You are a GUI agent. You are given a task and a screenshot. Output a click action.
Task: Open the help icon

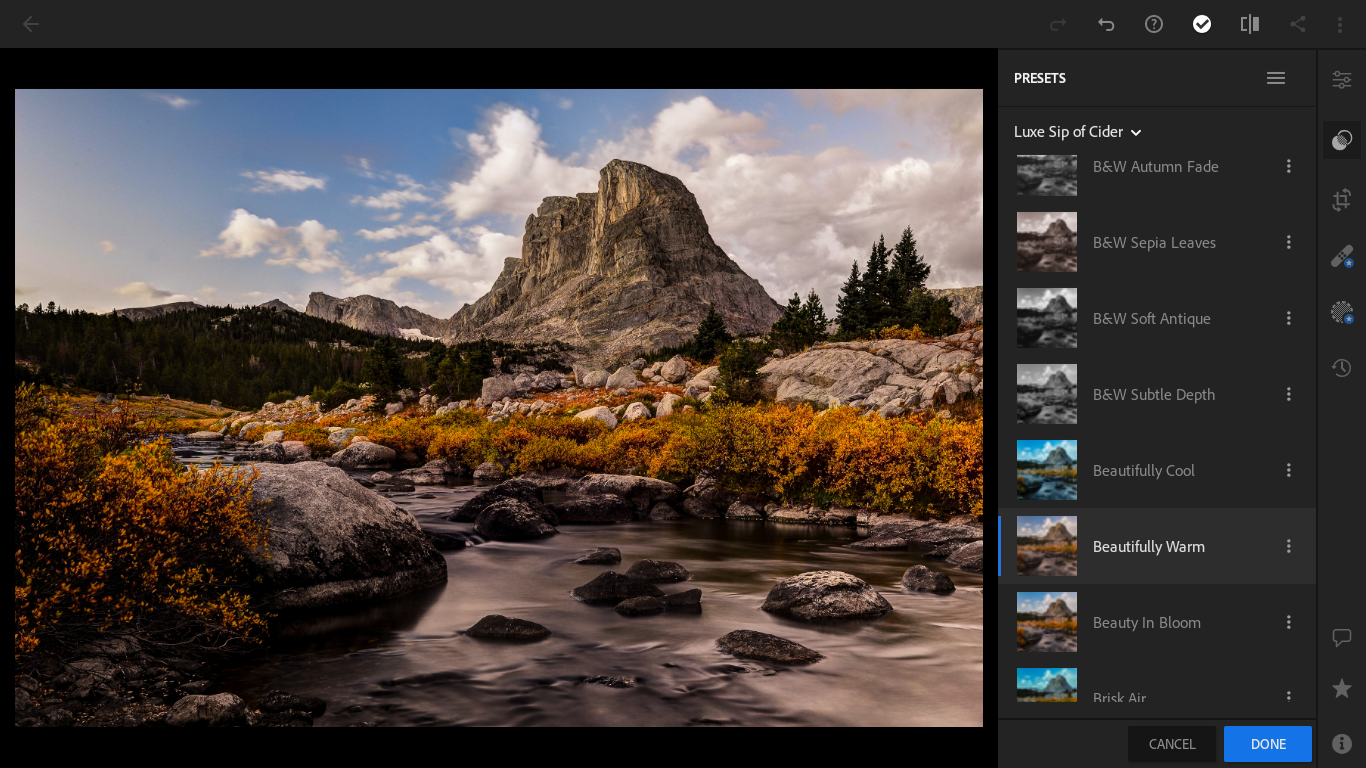pyautogui.click(x=1154, y=24)
